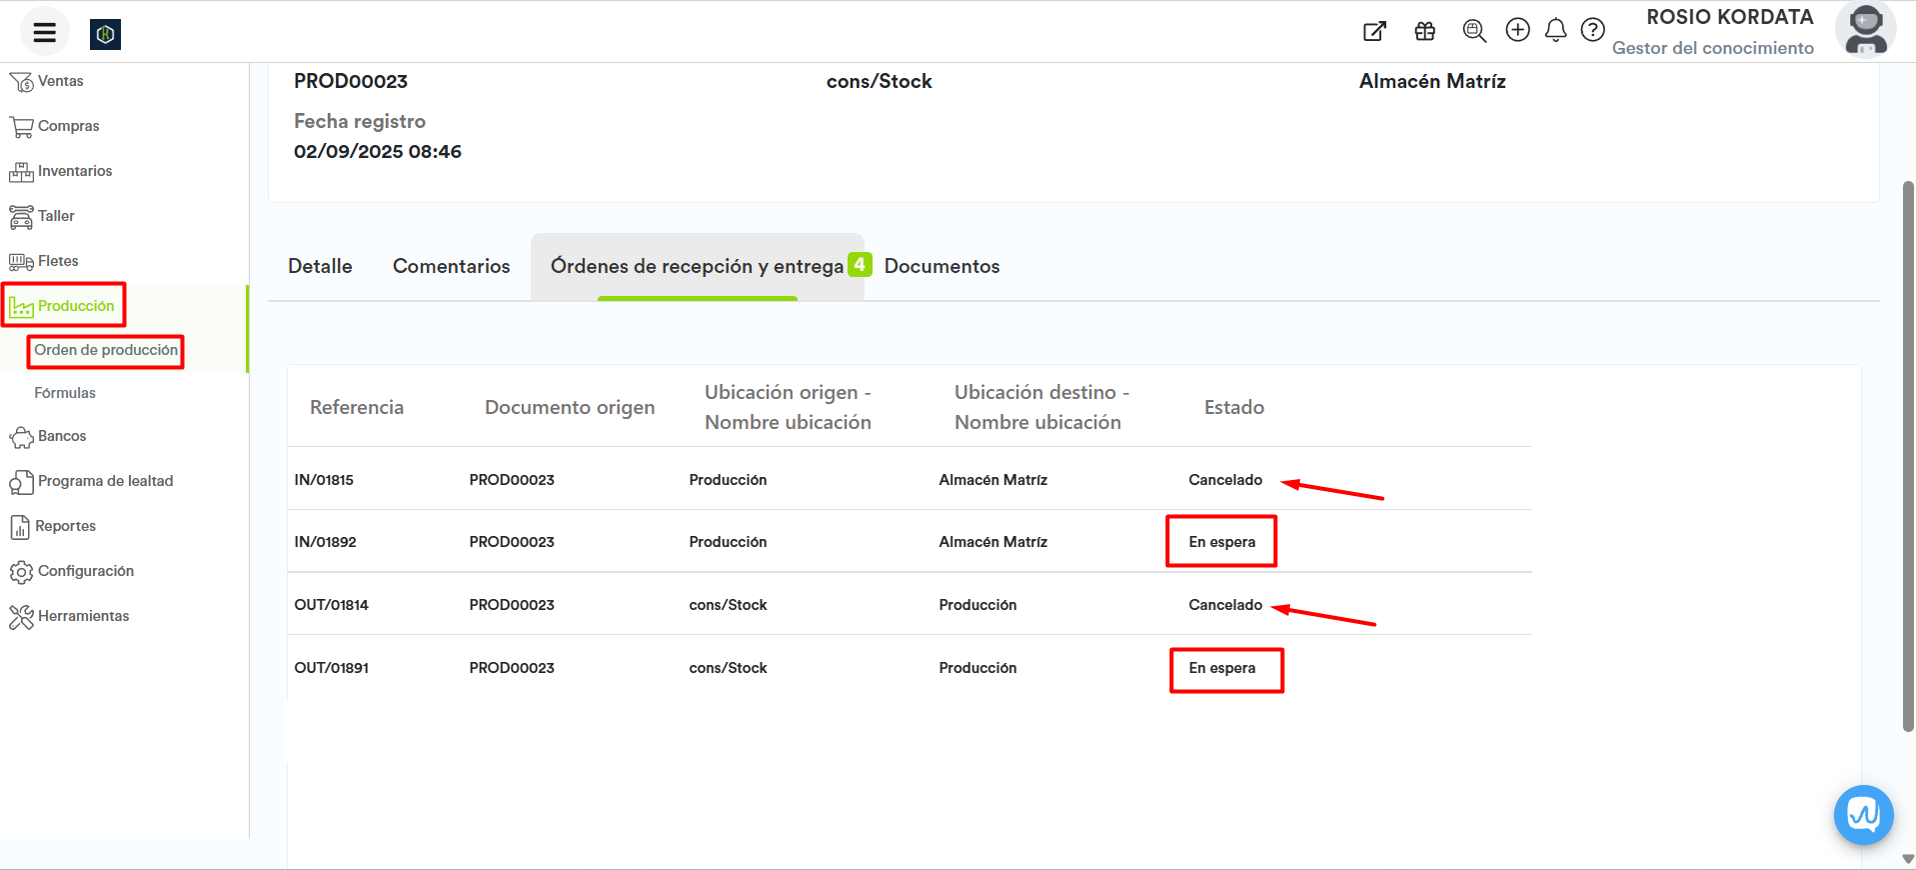Open Fórmulas under Producción
The image size is (1916, 870).
[65, 393]
